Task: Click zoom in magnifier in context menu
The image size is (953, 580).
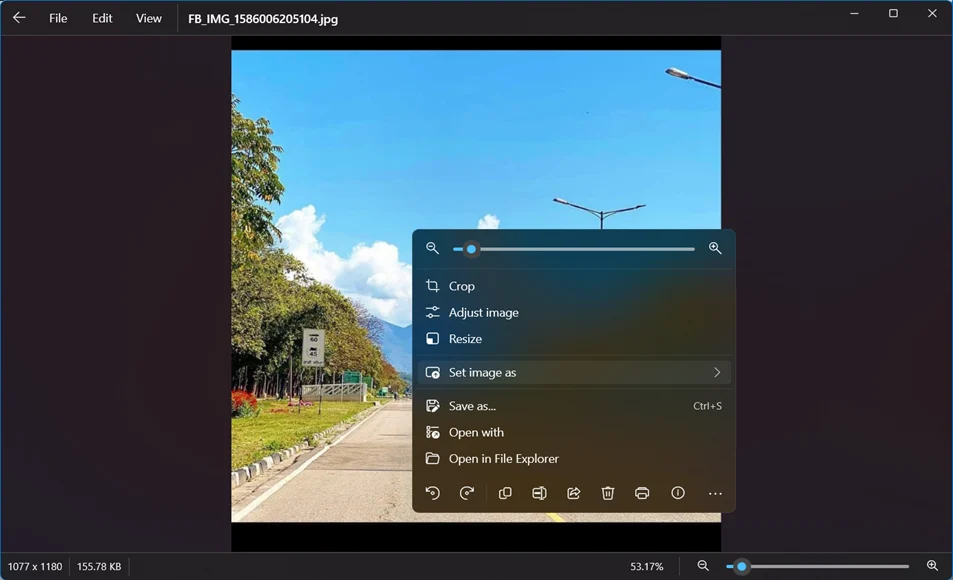Action: [715, 248]
